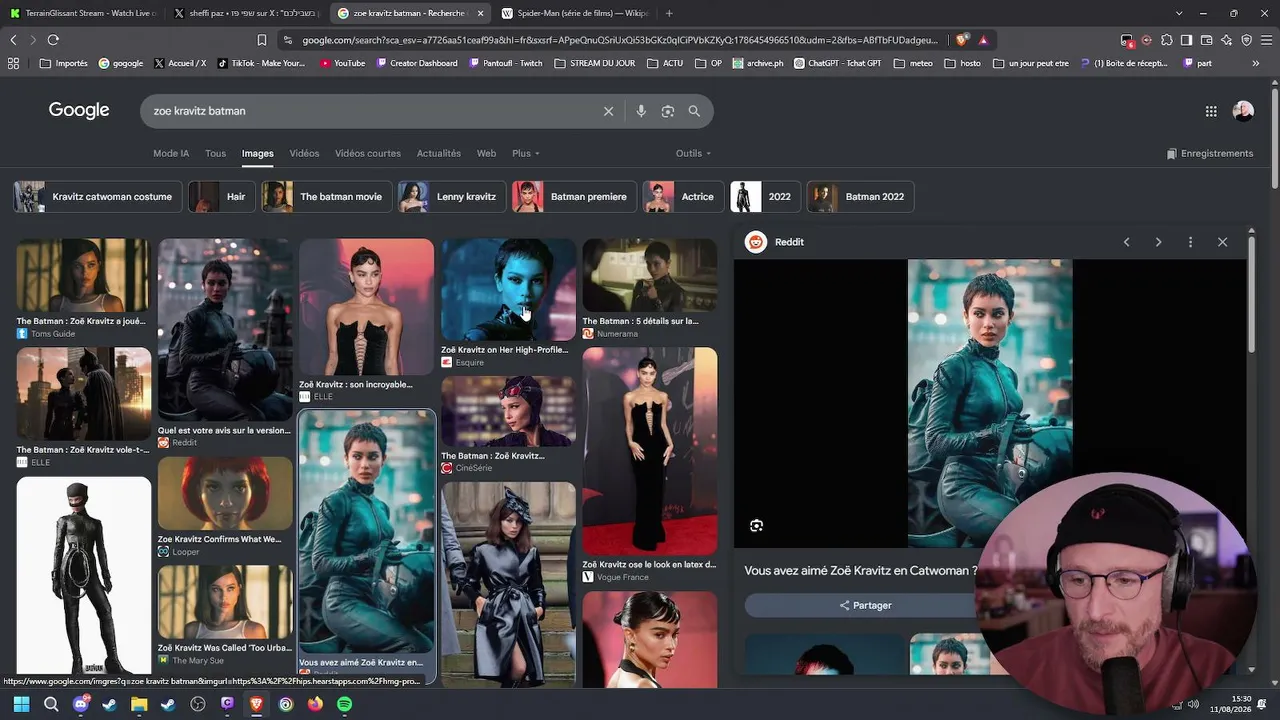
Task: Filter by Batman premiere chip
Action: click(574, 197)
